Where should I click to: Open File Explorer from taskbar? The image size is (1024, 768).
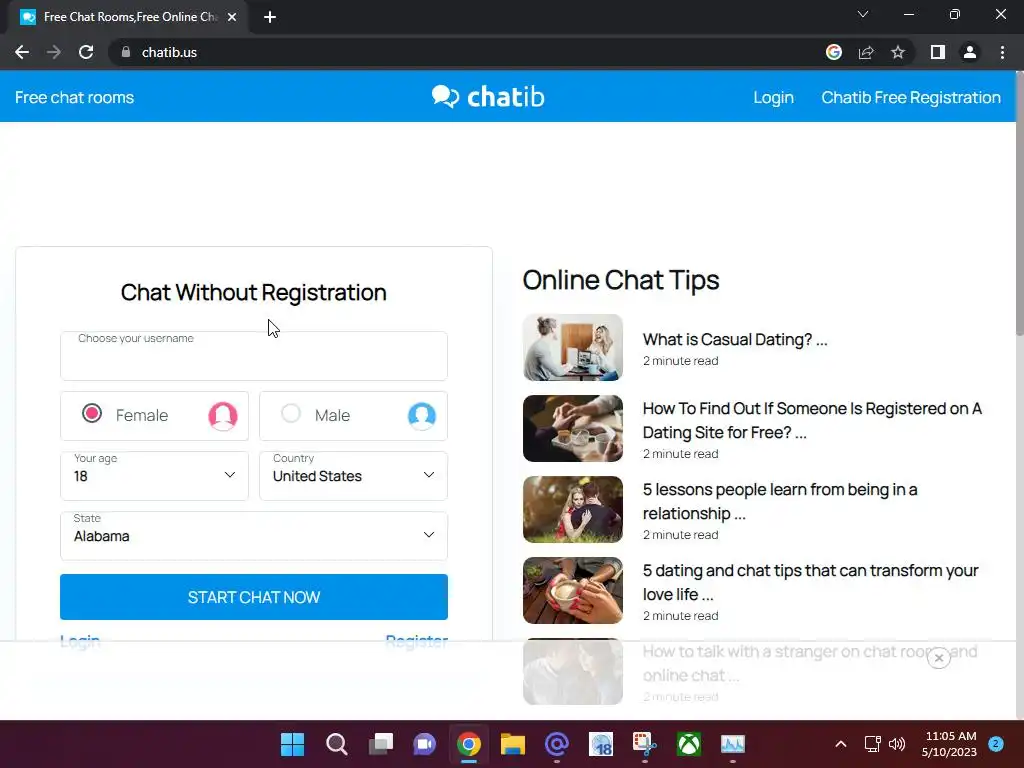tap(513, 744)
